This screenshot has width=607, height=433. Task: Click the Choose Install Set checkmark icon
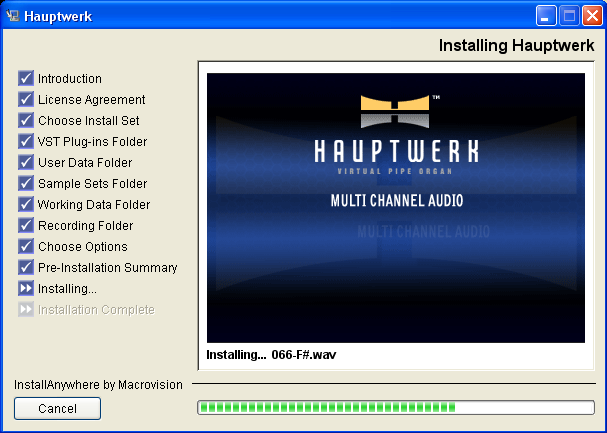26,120
